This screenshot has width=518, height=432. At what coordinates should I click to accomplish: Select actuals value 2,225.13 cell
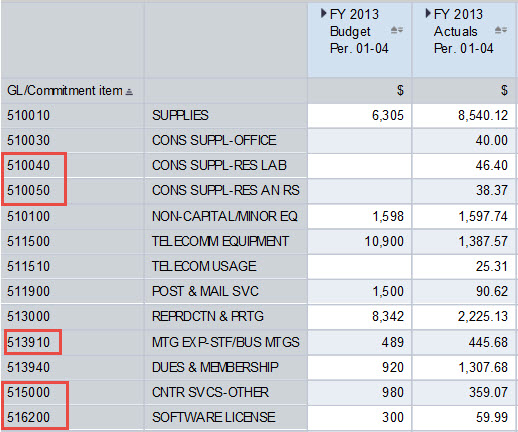(464, 316)
